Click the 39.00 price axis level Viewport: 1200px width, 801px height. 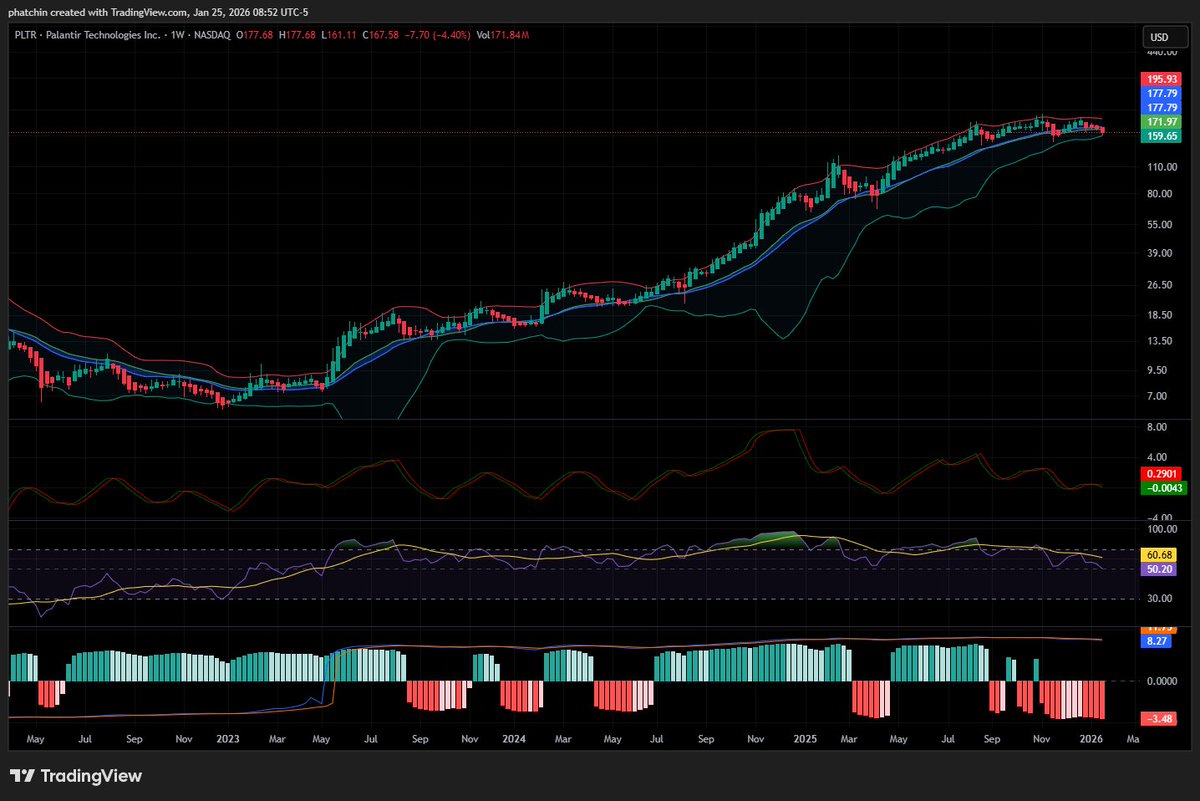[1160, 254]
